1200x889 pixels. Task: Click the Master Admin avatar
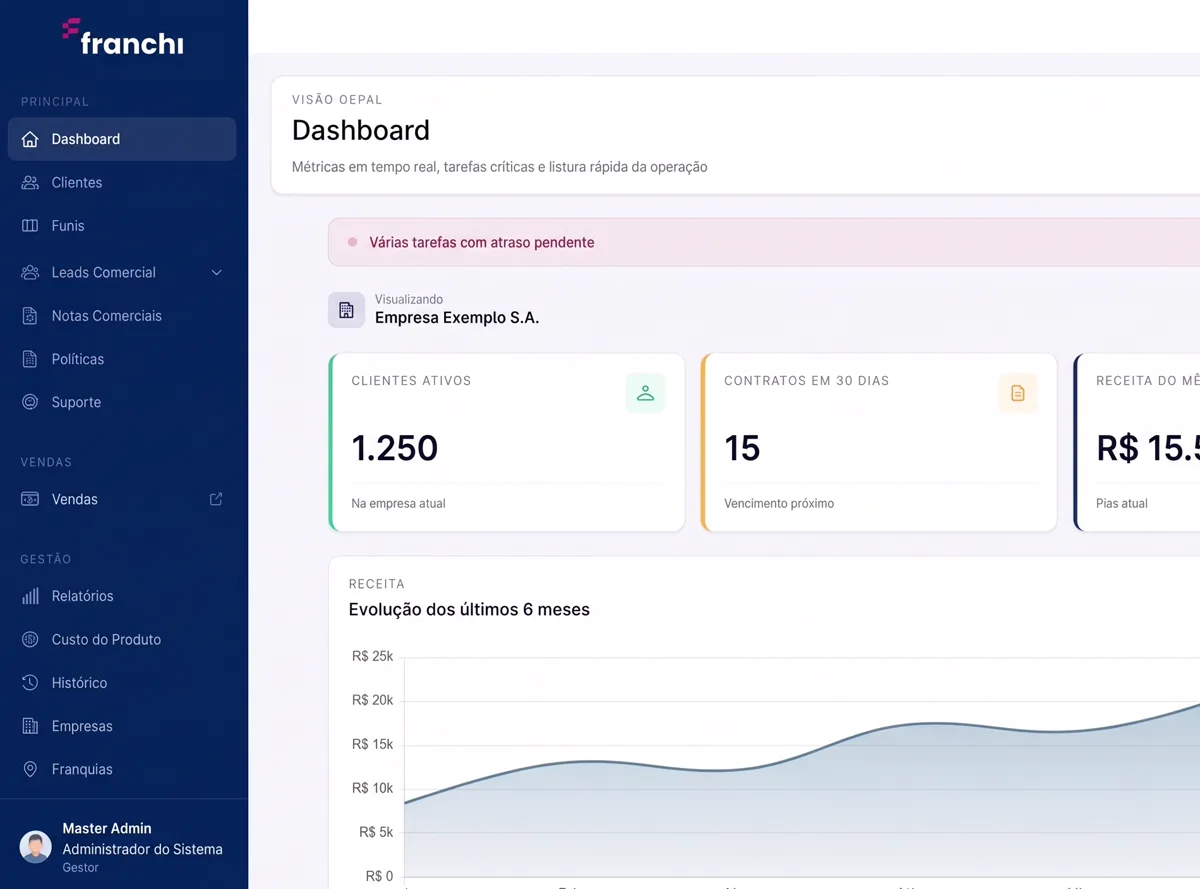pos(36,847)
